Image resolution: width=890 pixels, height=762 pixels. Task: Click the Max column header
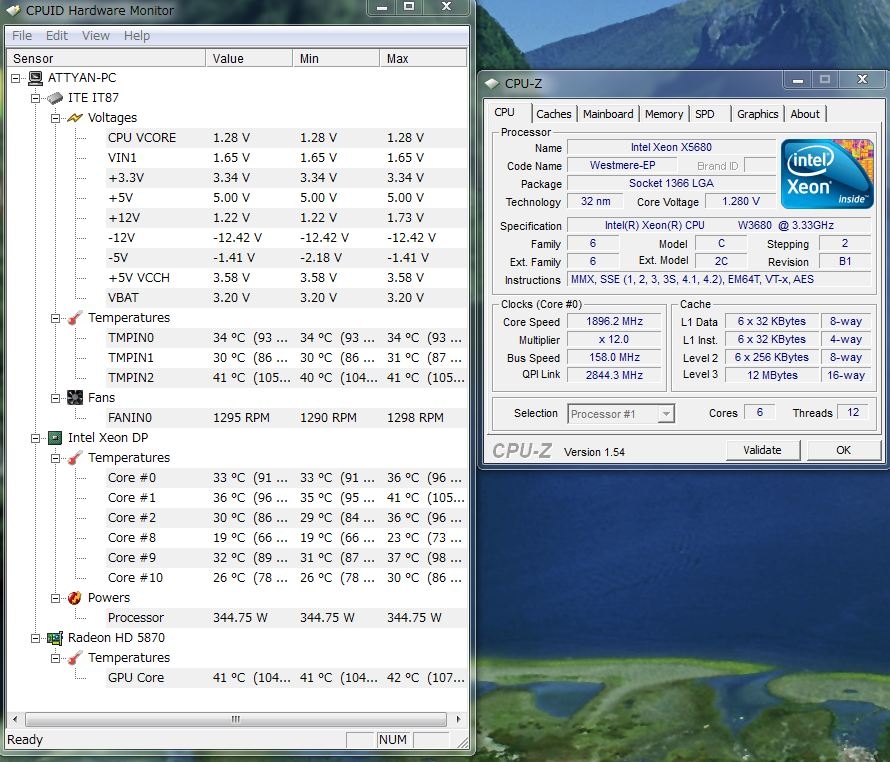point(423,58)
